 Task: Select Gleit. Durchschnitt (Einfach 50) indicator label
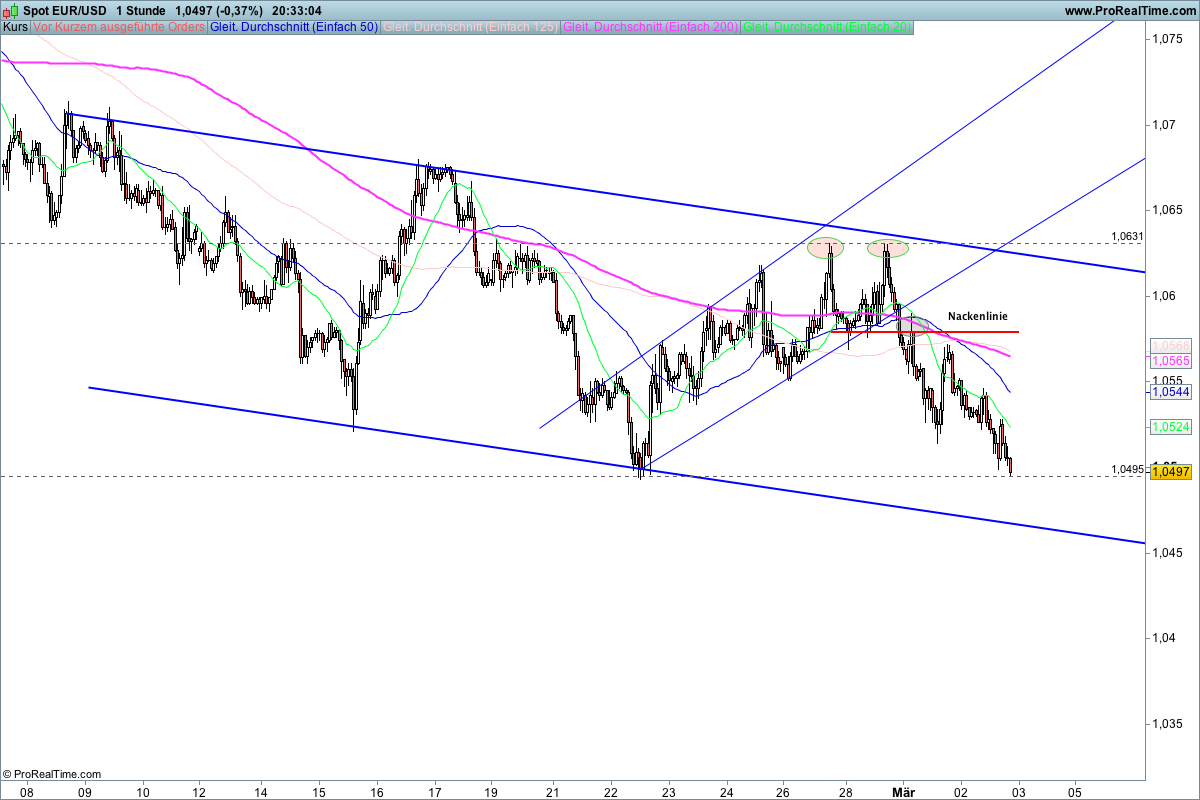click(295, 27)
